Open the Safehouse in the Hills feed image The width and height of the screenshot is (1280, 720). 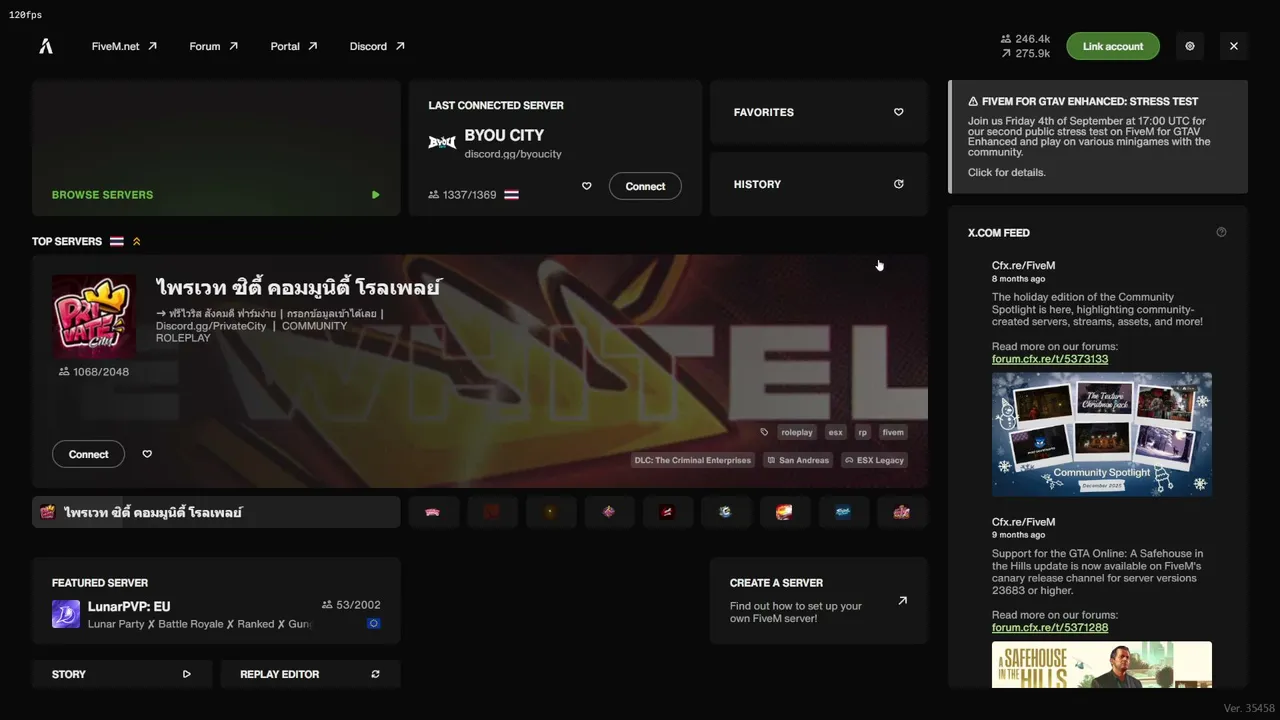(1102, 665)
